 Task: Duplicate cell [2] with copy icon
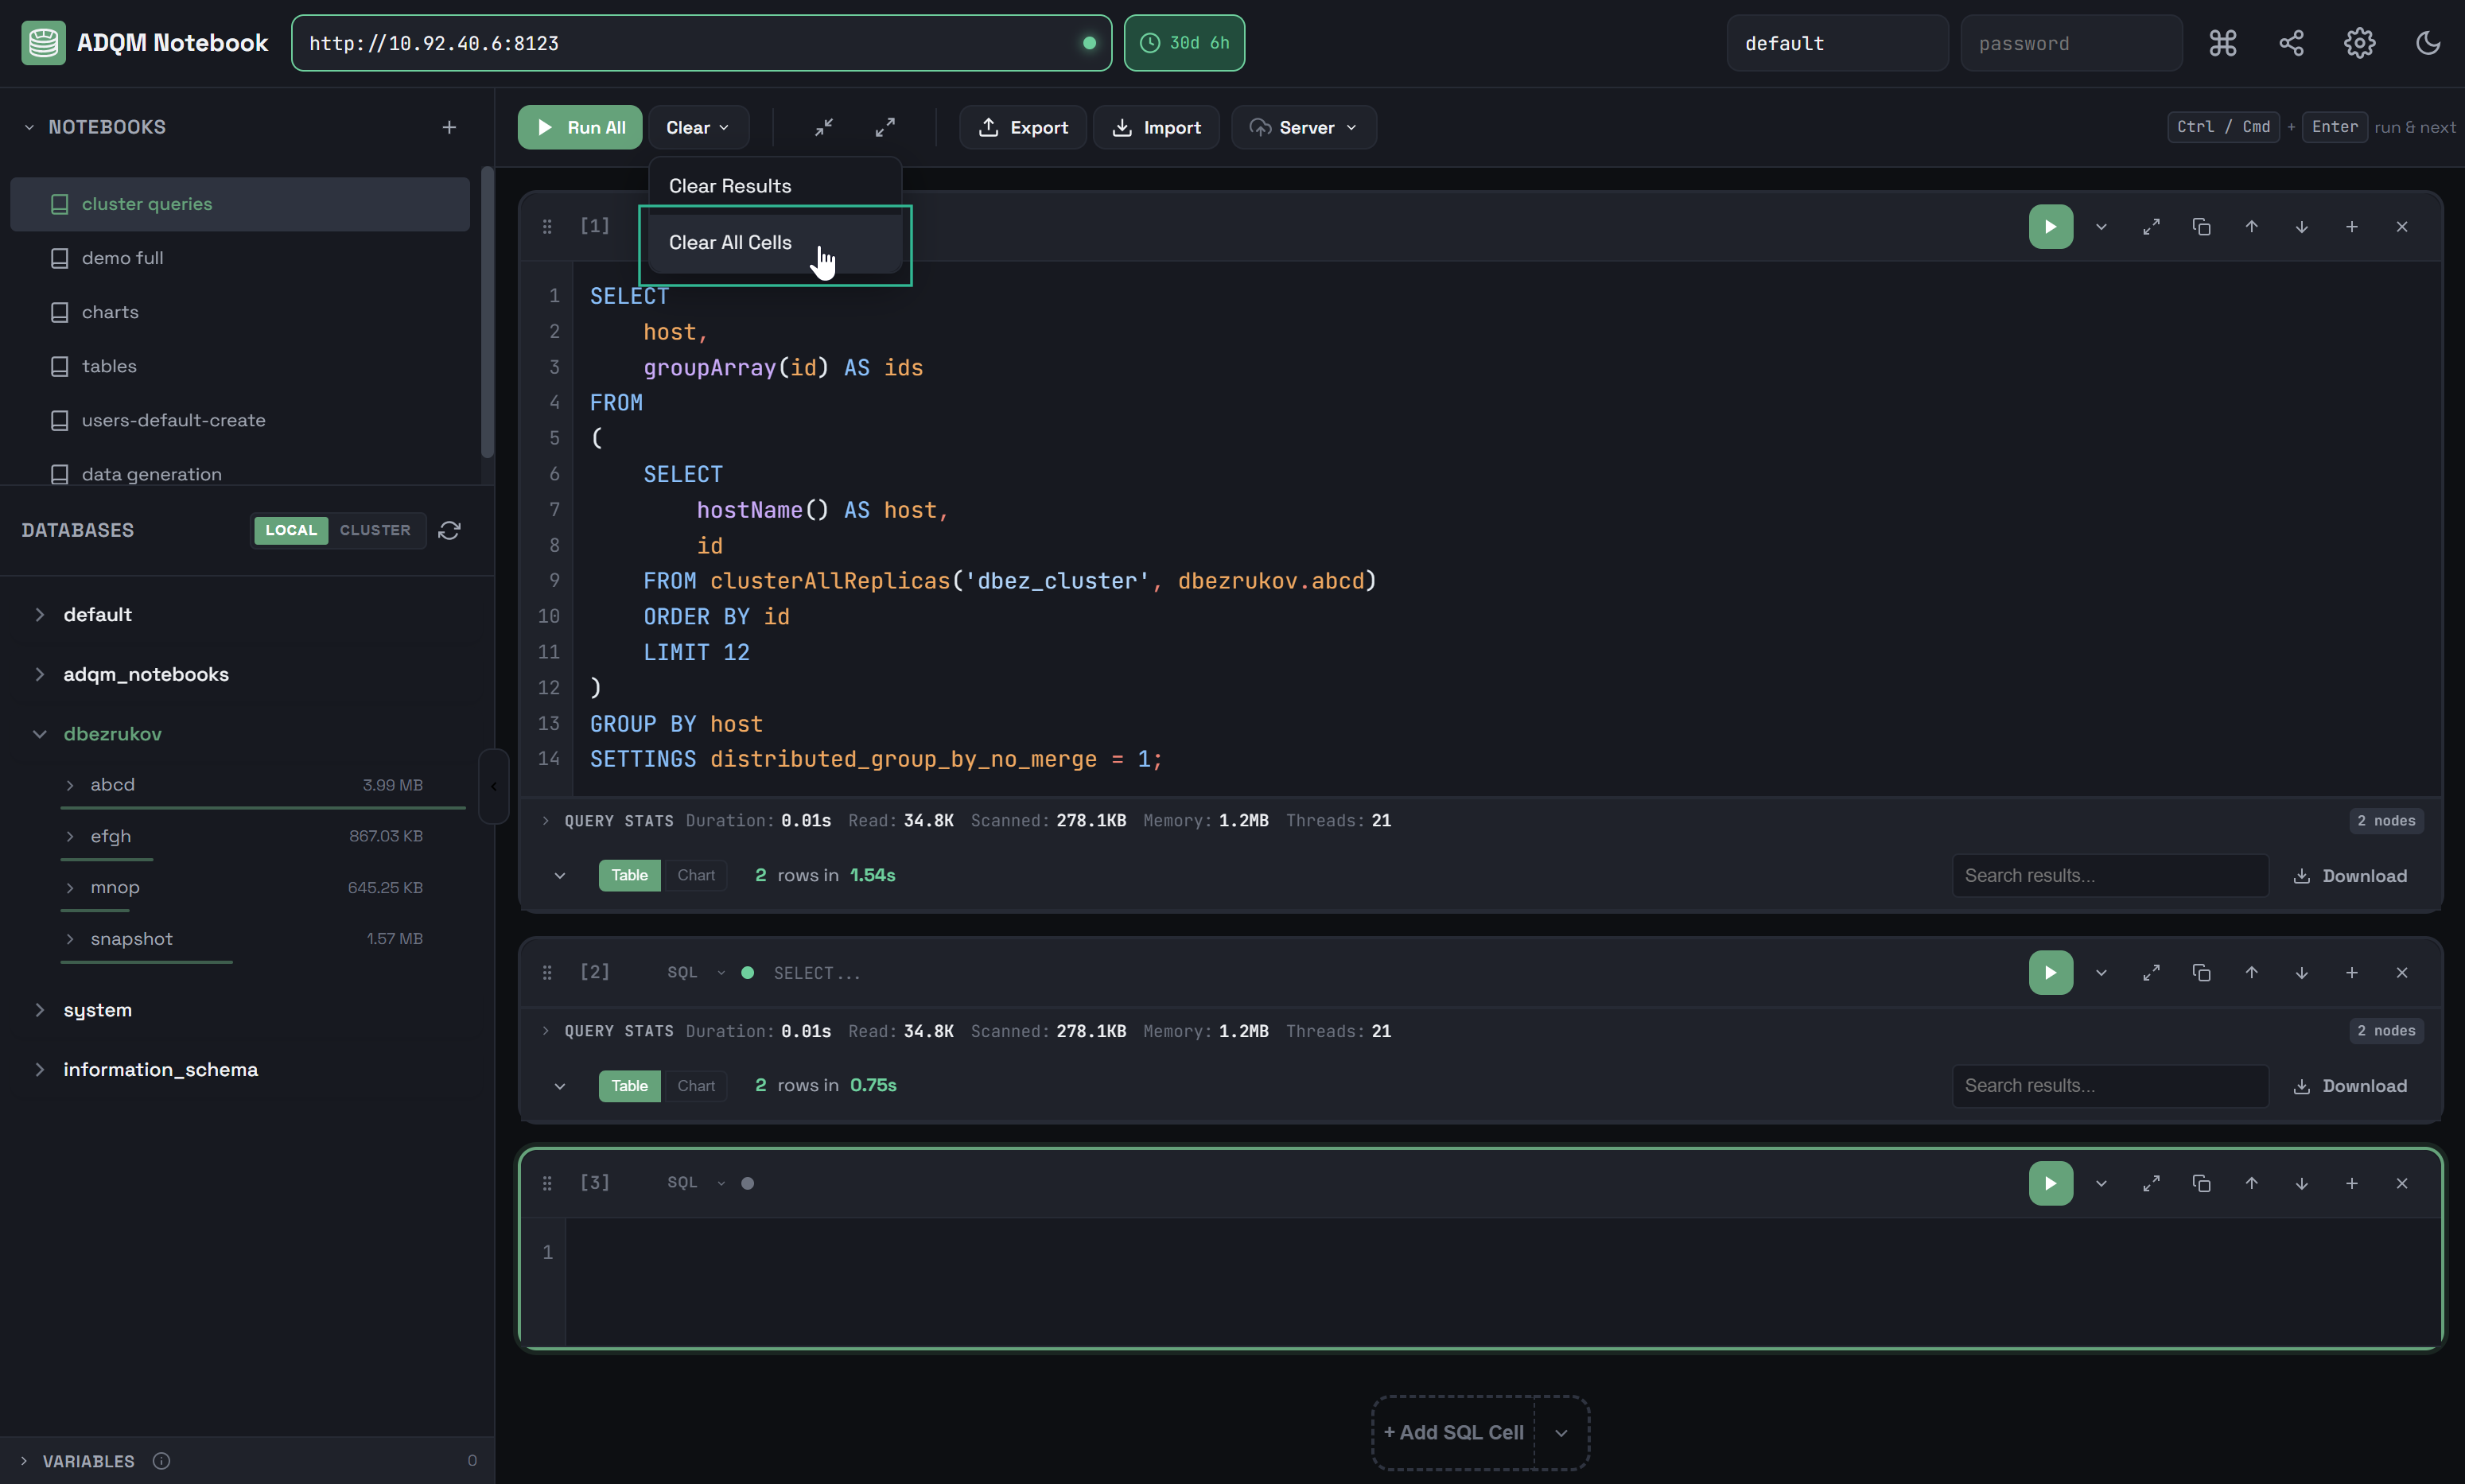pyautogui.click(x=2201, y=972)
